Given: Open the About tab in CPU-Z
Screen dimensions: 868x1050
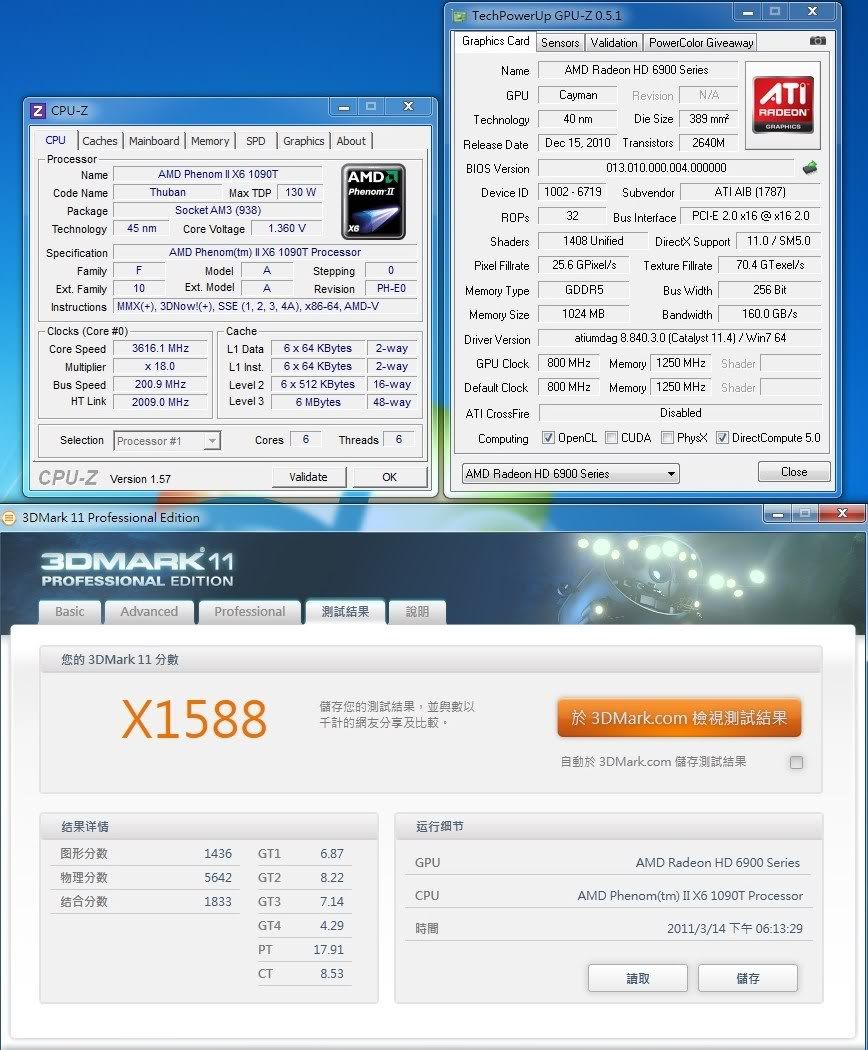Looking at the screenshot, I should [x=351, y=141].
